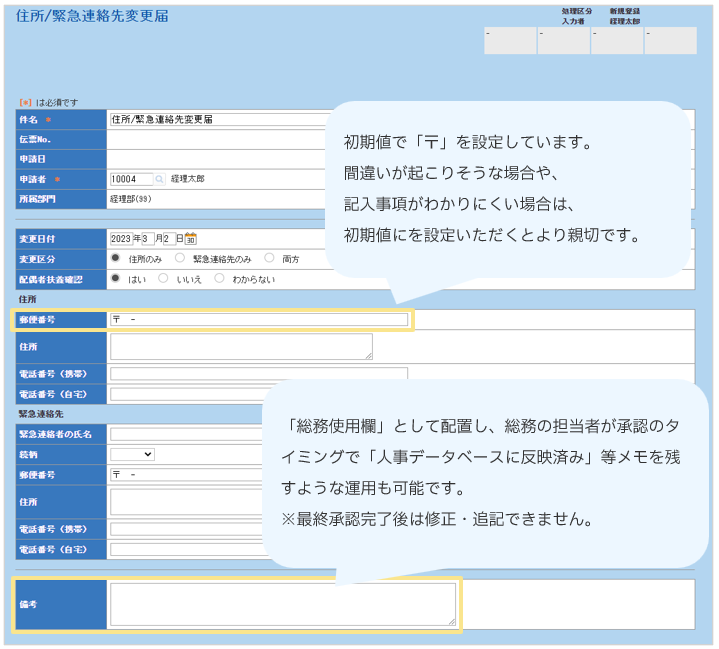Viewport: 719px width, 649px height.
Task: Click the day field in 変更日付
Action: click(x=168, y=239)
